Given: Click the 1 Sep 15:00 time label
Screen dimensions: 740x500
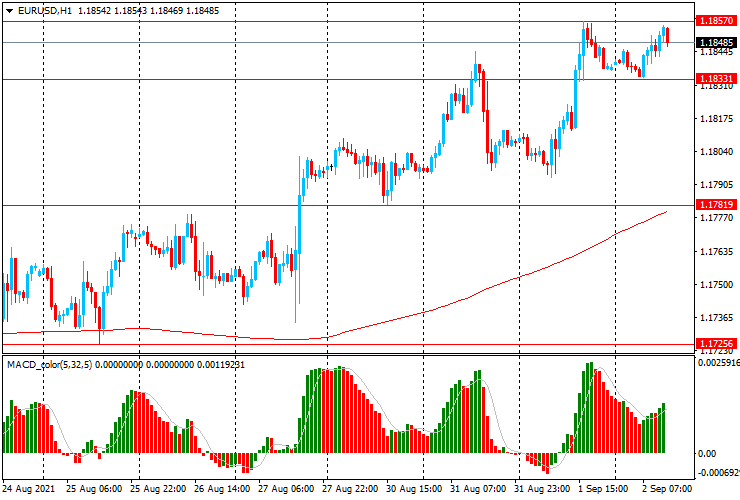Looking at the screenshot, I should click(603, 489).
